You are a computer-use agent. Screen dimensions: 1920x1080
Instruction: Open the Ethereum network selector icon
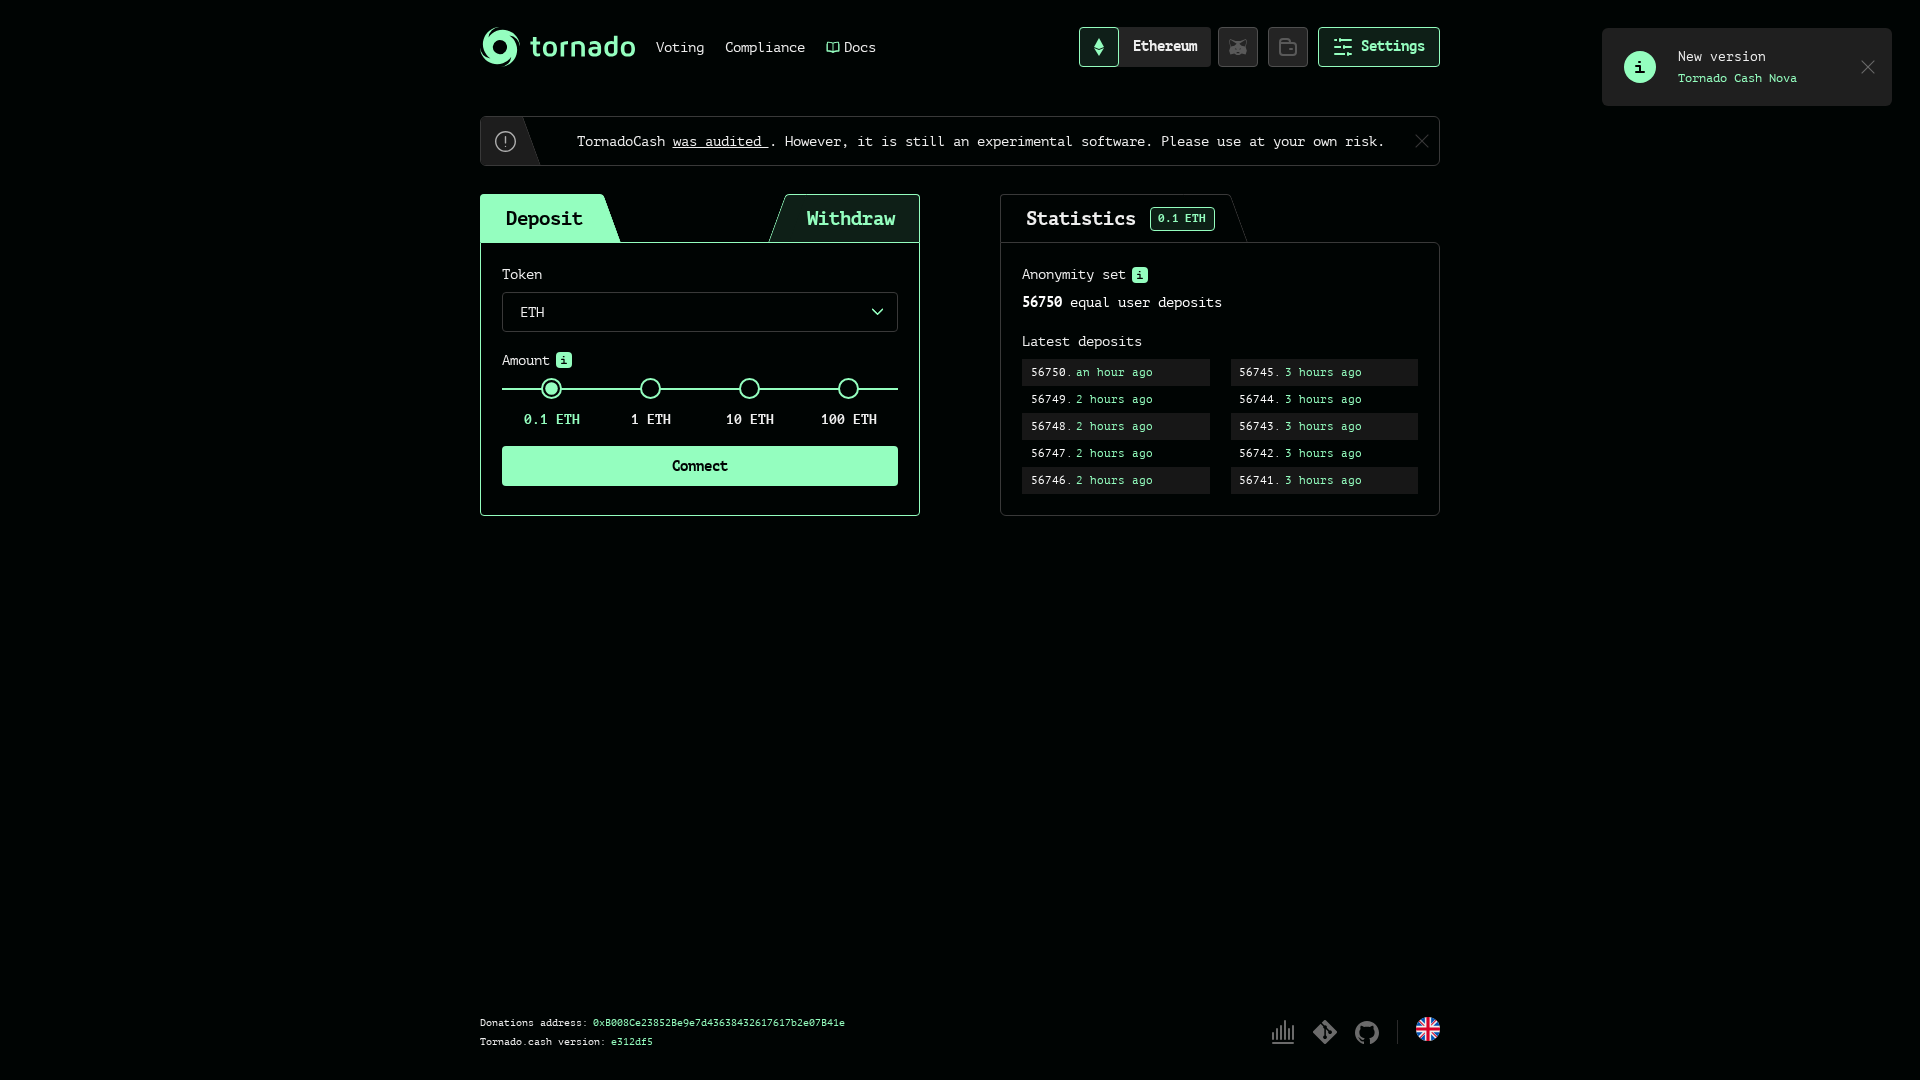pos(1099,47)
